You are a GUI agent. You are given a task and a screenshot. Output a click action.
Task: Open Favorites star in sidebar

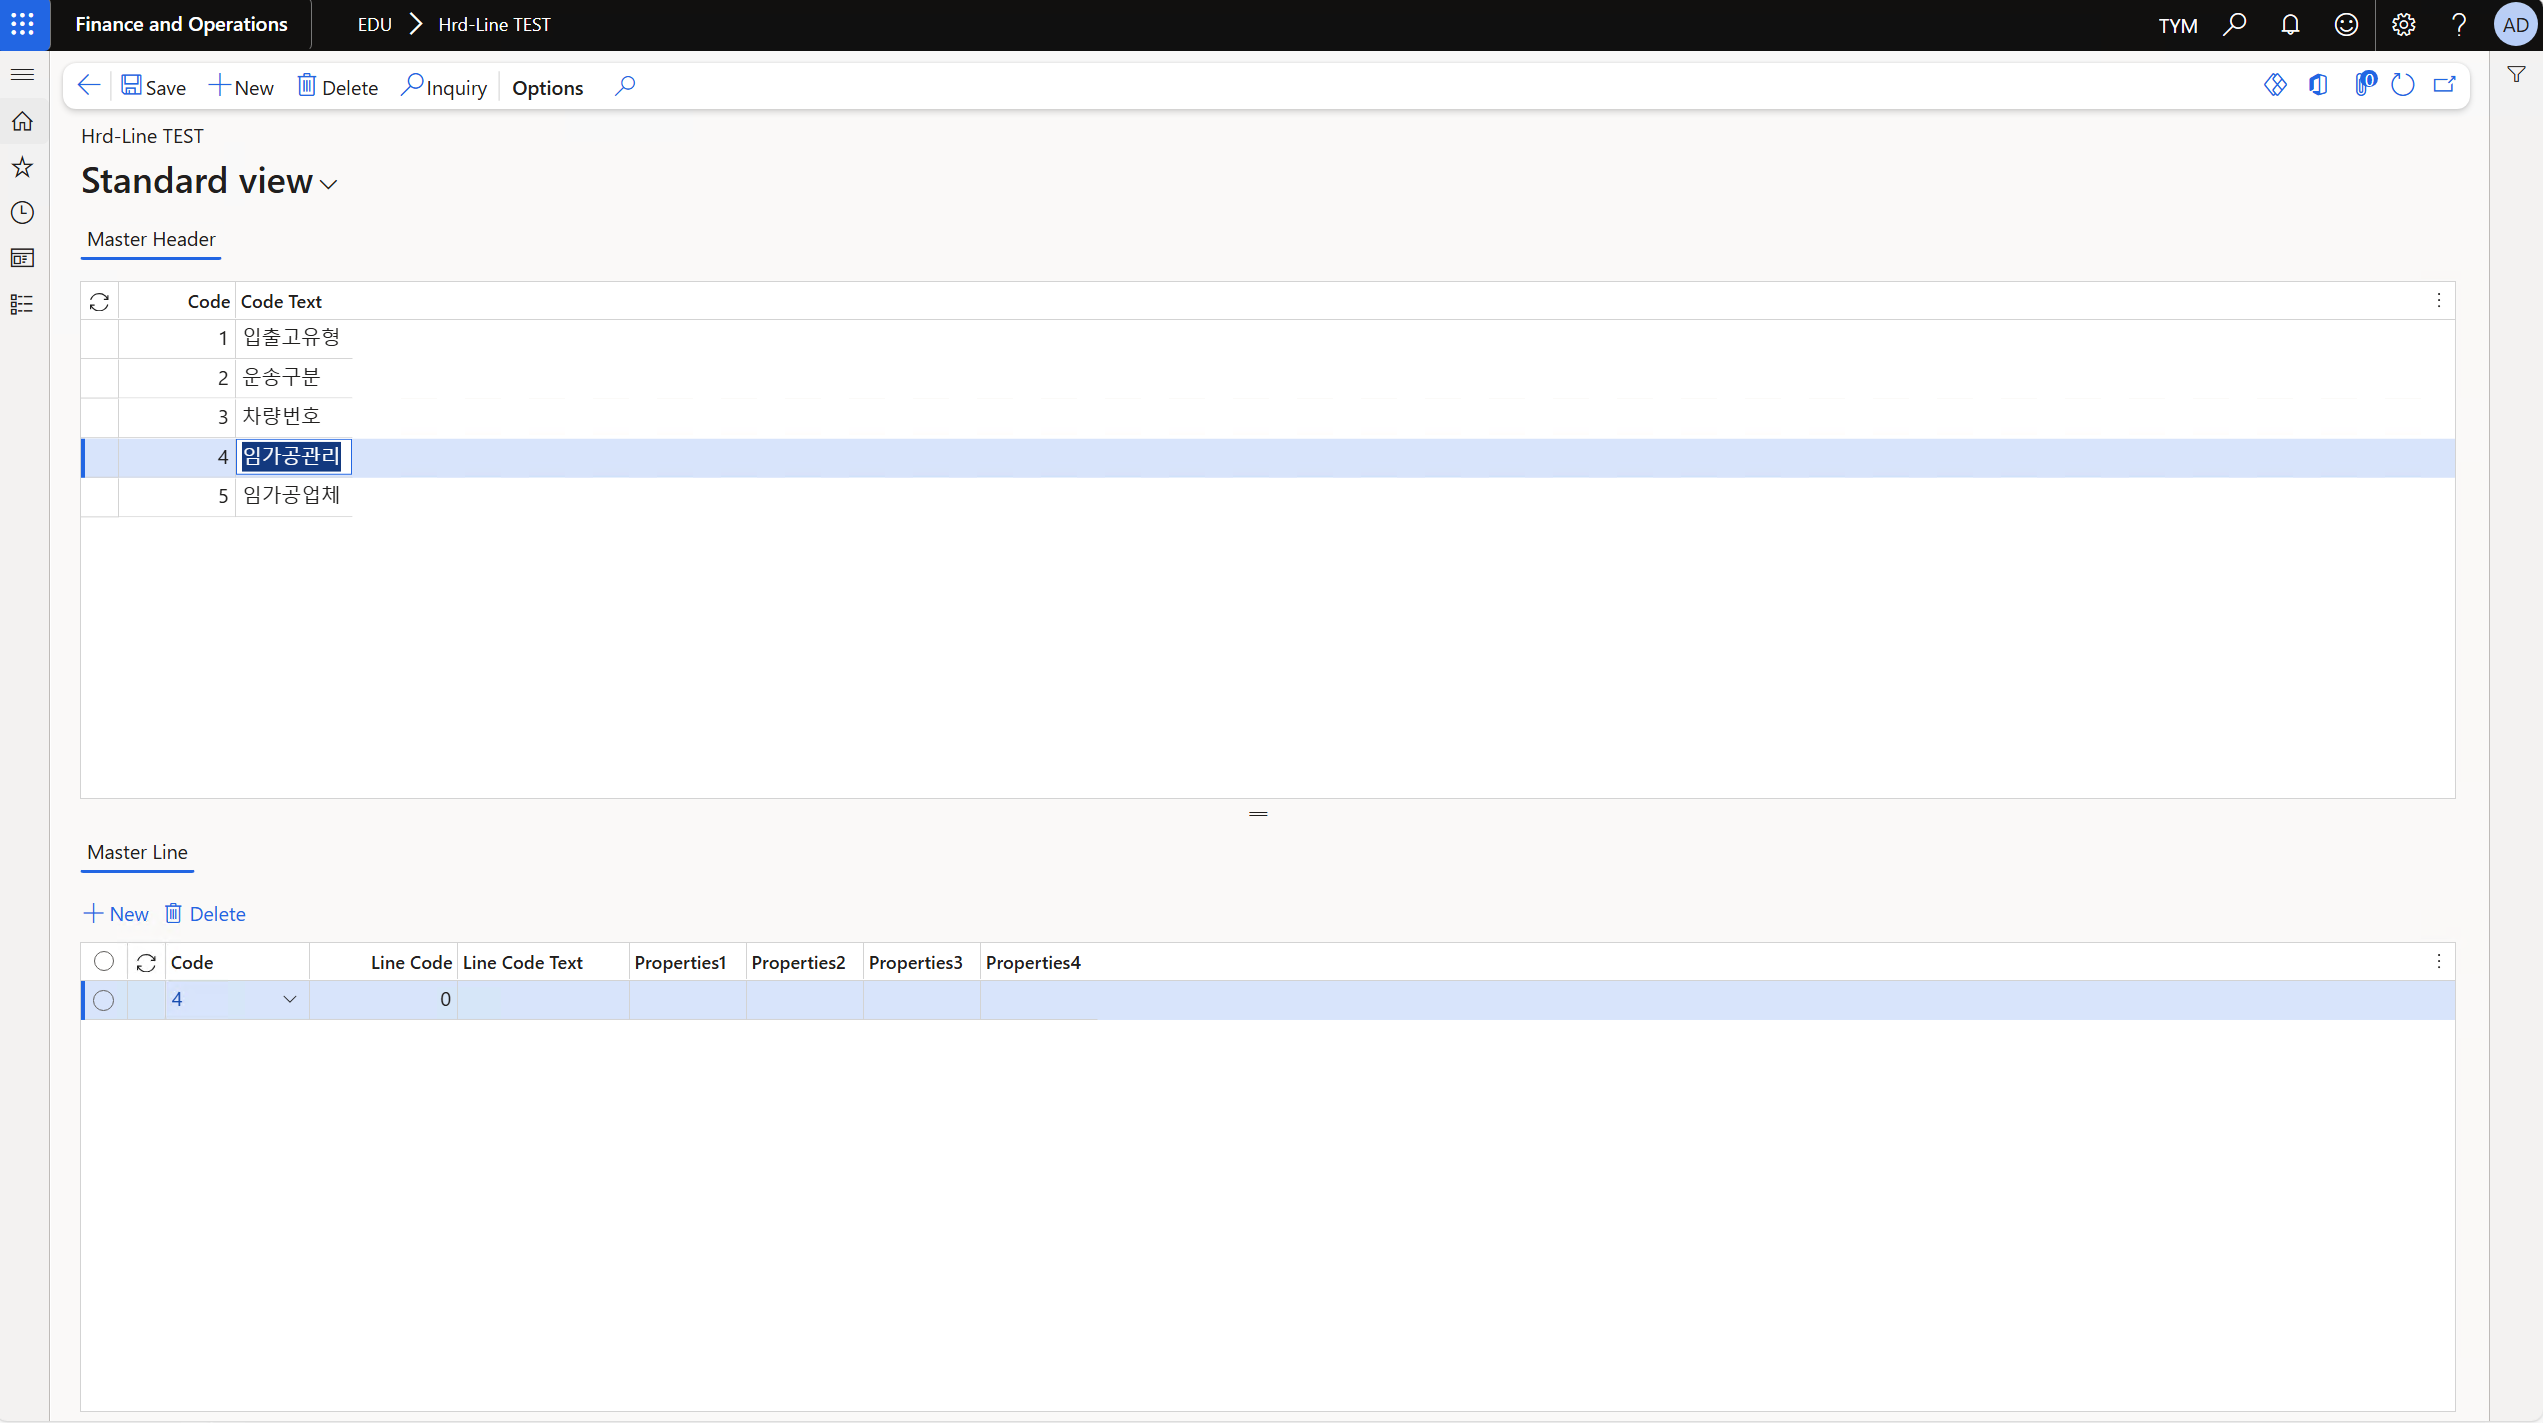click(22, 167)
